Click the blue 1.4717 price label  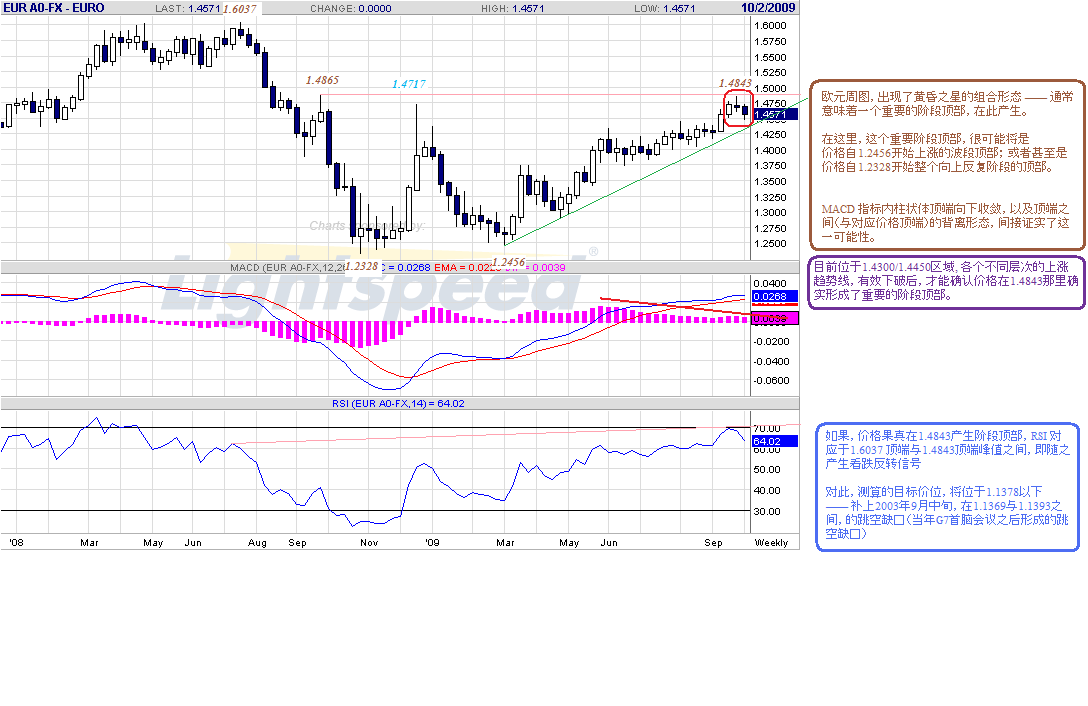click(409, 84)
